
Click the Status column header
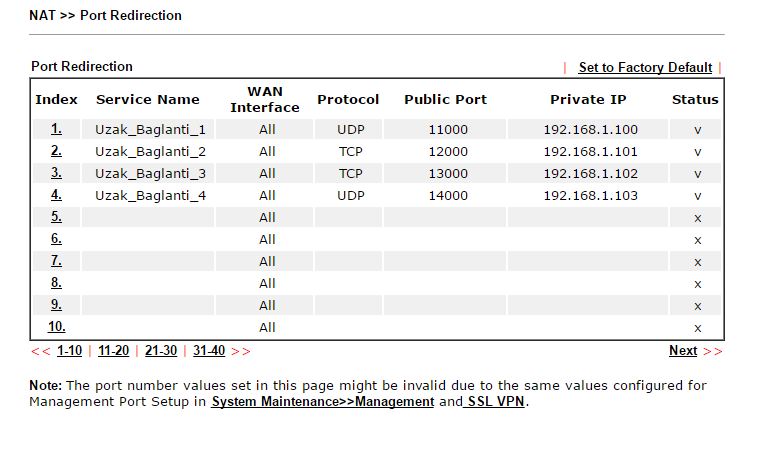tap(695, 100)
